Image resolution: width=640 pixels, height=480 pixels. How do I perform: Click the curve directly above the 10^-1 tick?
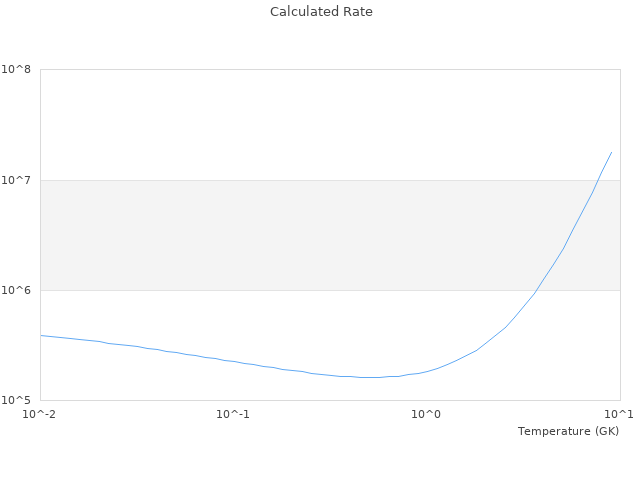pyautogui.click(x=233, y=361)
